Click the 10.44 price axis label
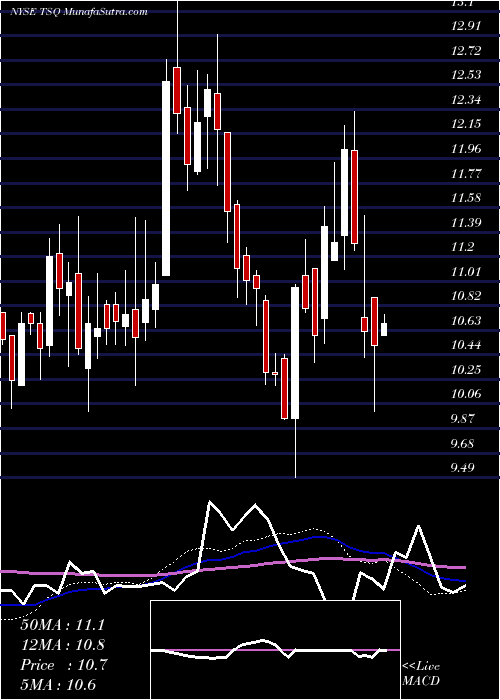The width and height of the screenshot is (500, 700). click(466, 345)
